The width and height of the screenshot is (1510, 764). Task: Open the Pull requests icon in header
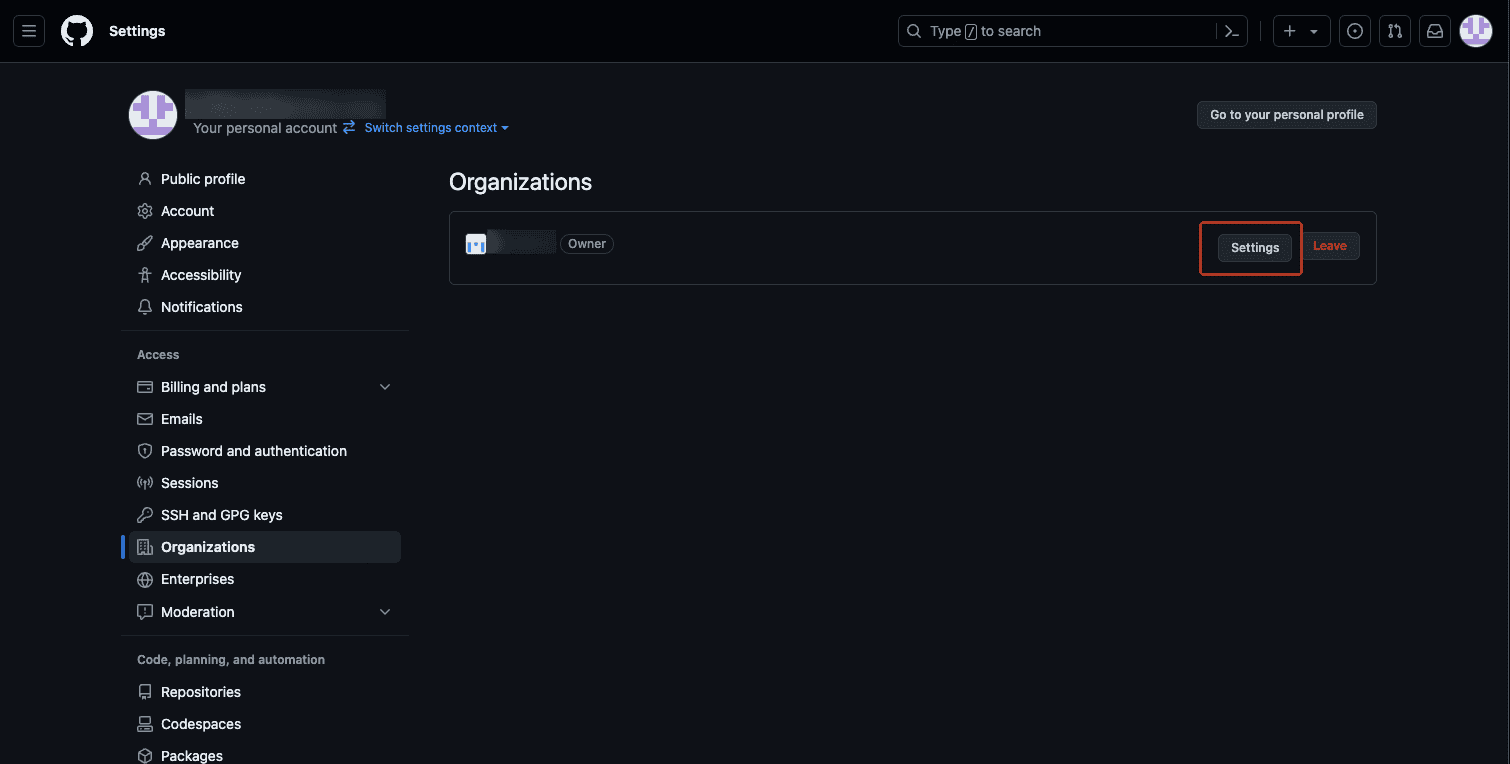tap(1395, 31)
